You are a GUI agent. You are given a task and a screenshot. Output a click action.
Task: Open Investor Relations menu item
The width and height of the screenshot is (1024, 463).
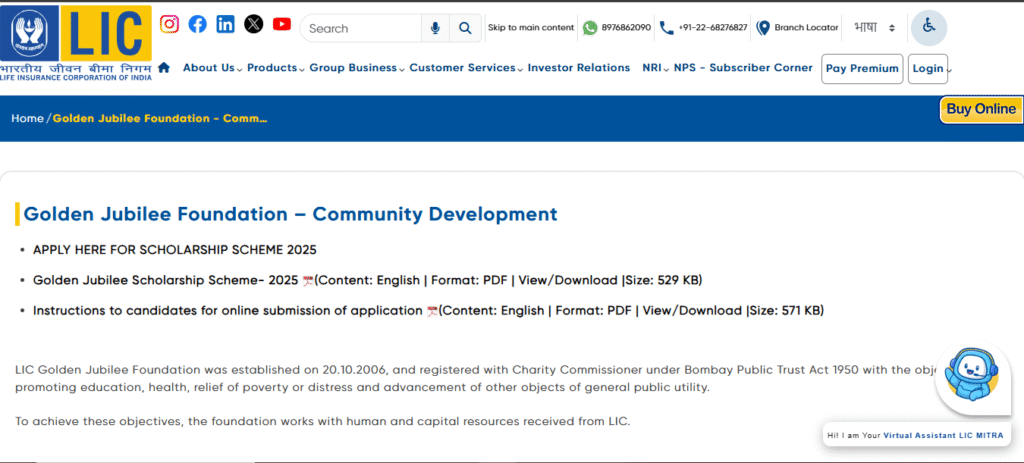(578, 68)
